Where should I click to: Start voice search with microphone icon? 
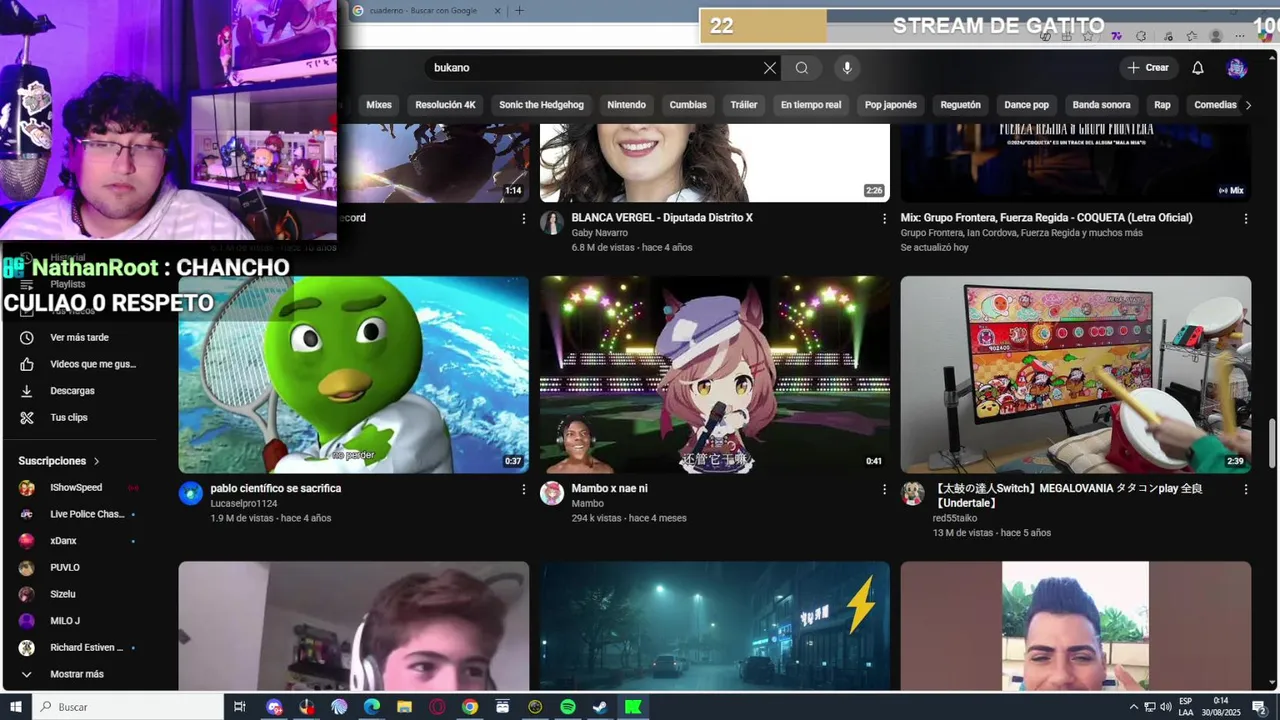847,68
